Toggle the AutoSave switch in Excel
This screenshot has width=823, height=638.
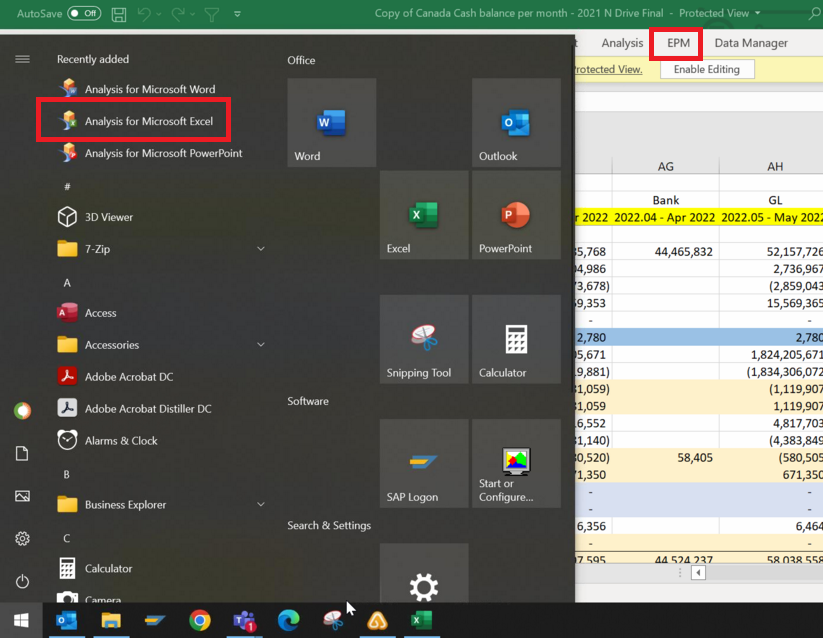pos(84,13)
